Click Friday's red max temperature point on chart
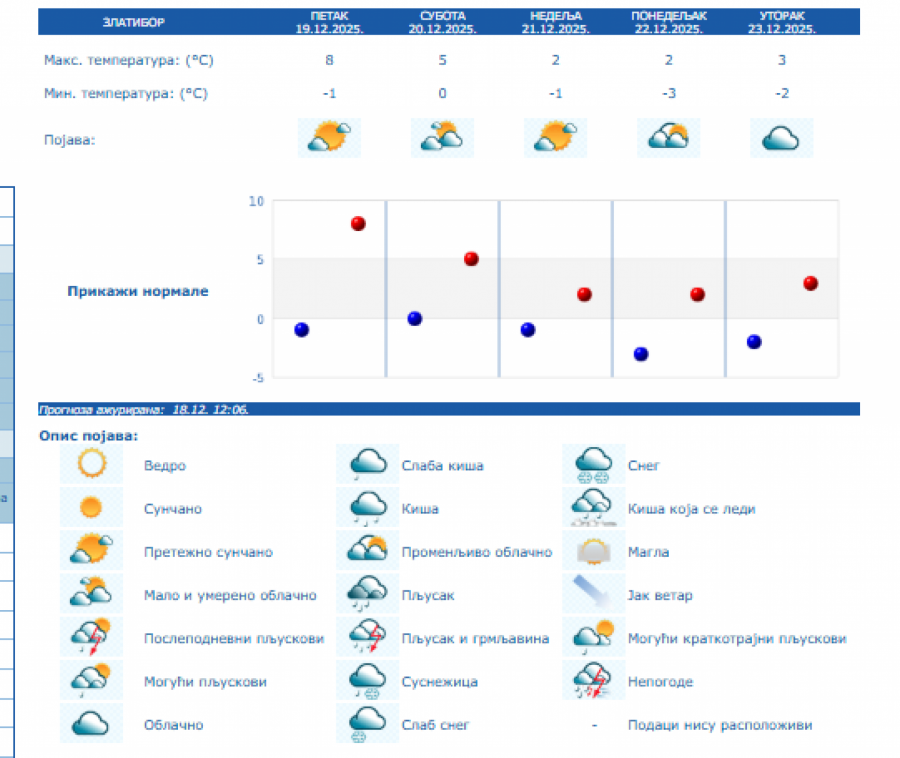 358,223
